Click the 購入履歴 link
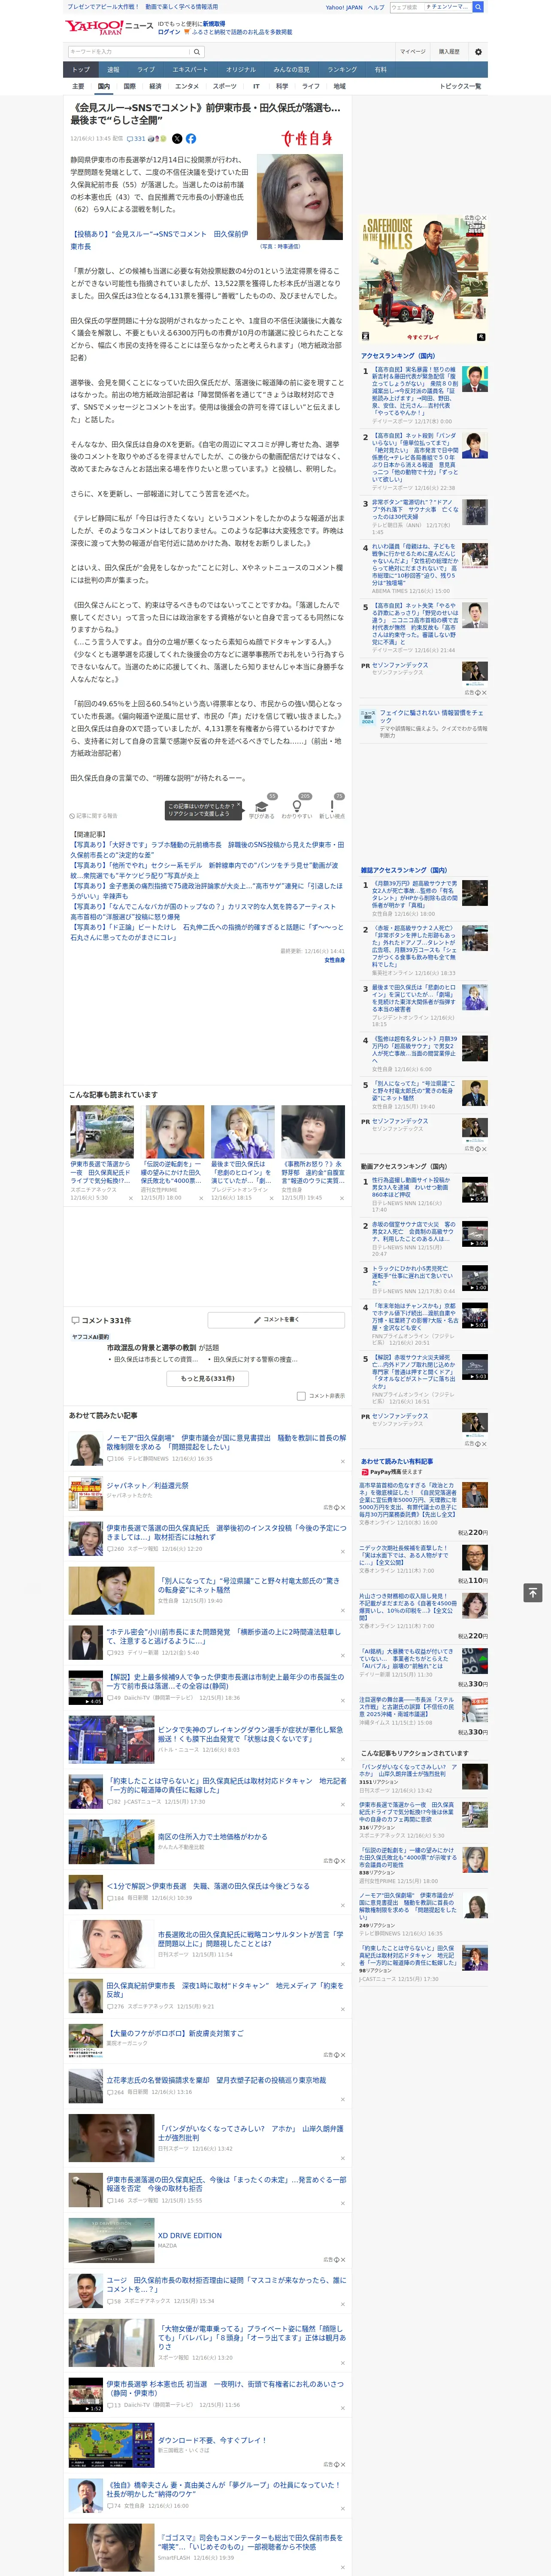The image size is (551, 2576). (x=449, y=52)
